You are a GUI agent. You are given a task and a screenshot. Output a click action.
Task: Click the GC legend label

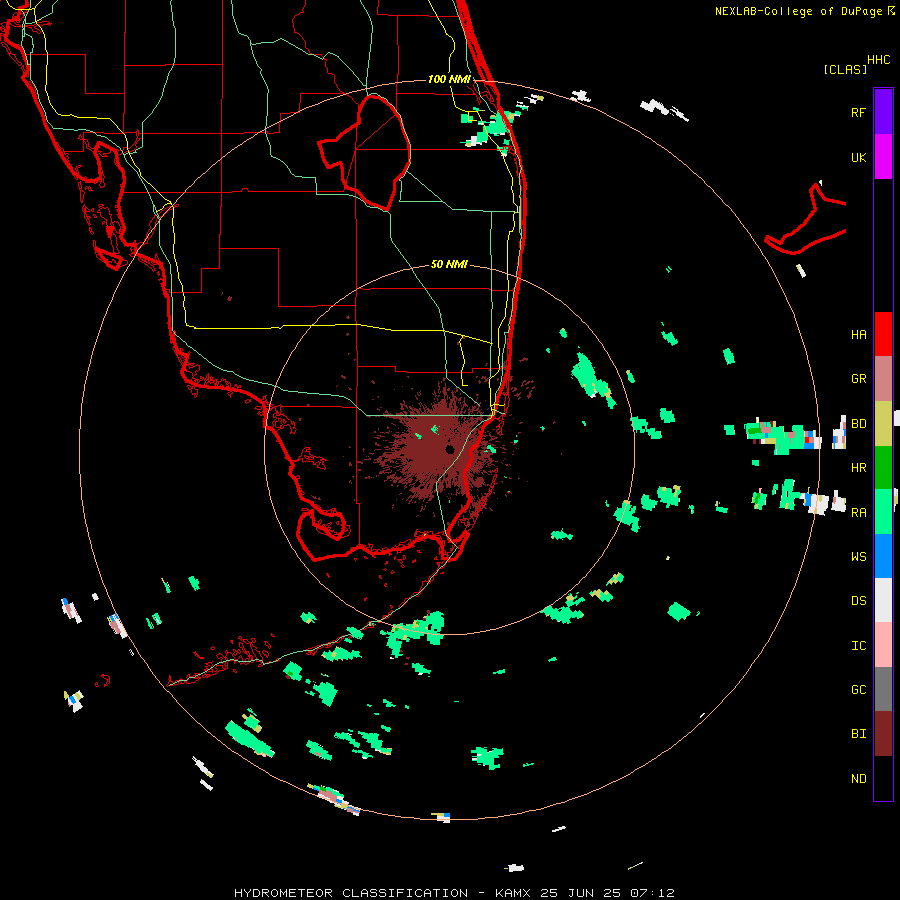pos(858,690)
